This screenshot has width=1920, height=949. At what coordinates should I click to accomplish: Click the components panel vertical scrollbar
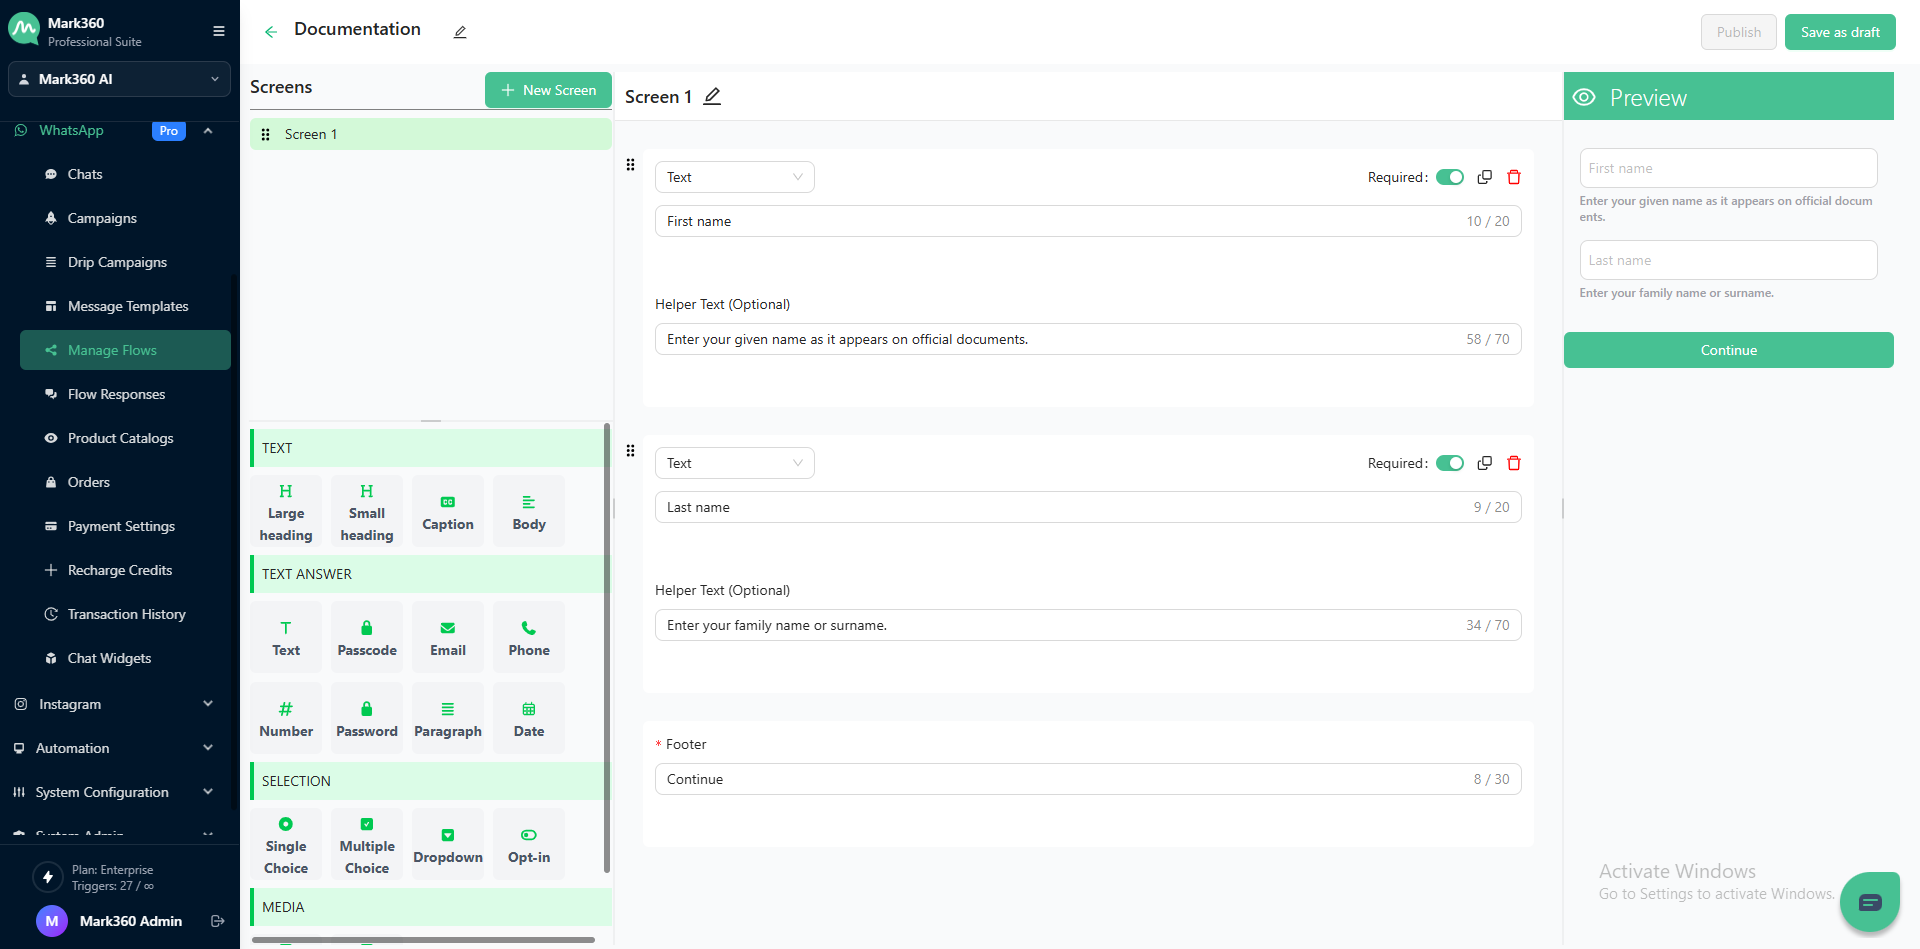coord(606,648)
